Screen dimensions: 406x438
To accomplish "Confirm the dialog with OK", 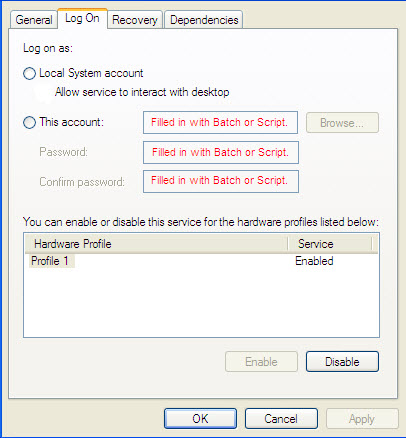I will (x=200, y=419).
